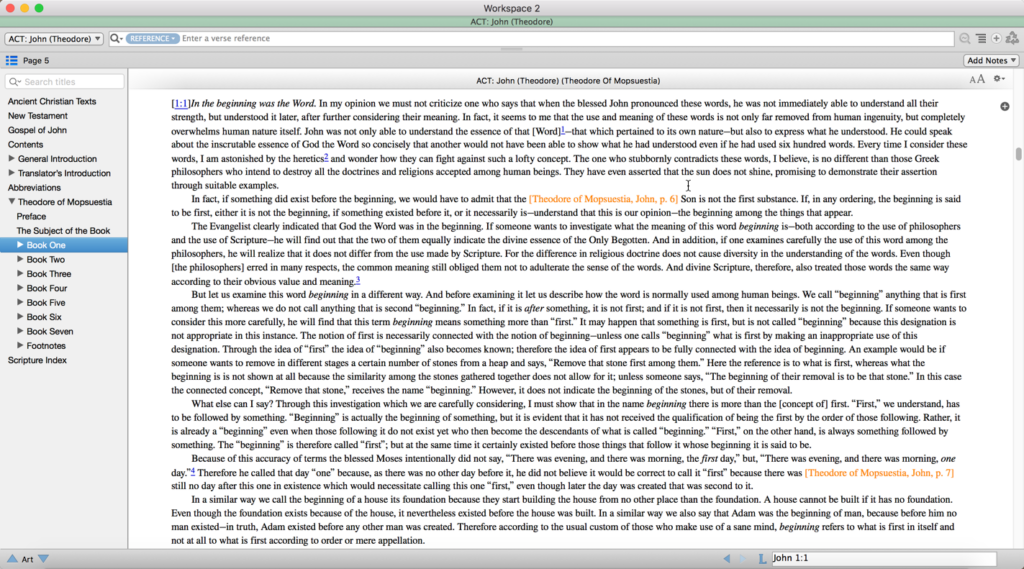Expand the Book Two tree item

click(x=20, y=259)
